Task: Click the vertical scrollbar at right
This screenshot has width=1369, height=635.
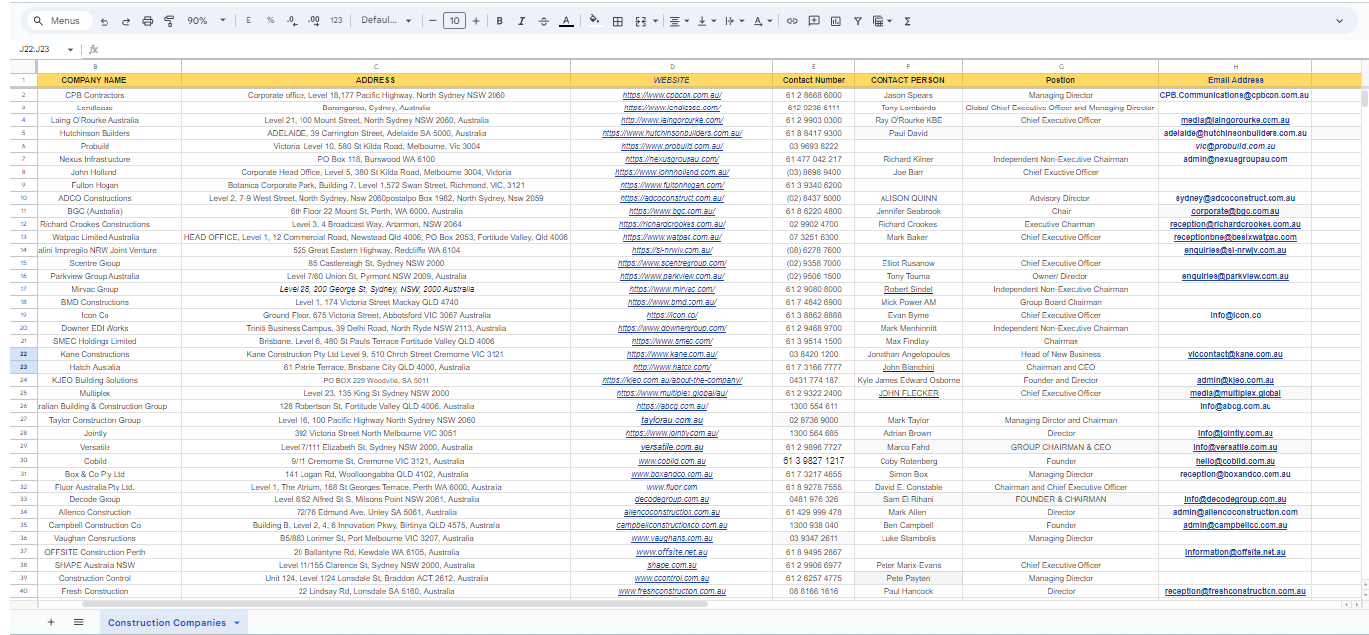Action: tap(1365, 97)
